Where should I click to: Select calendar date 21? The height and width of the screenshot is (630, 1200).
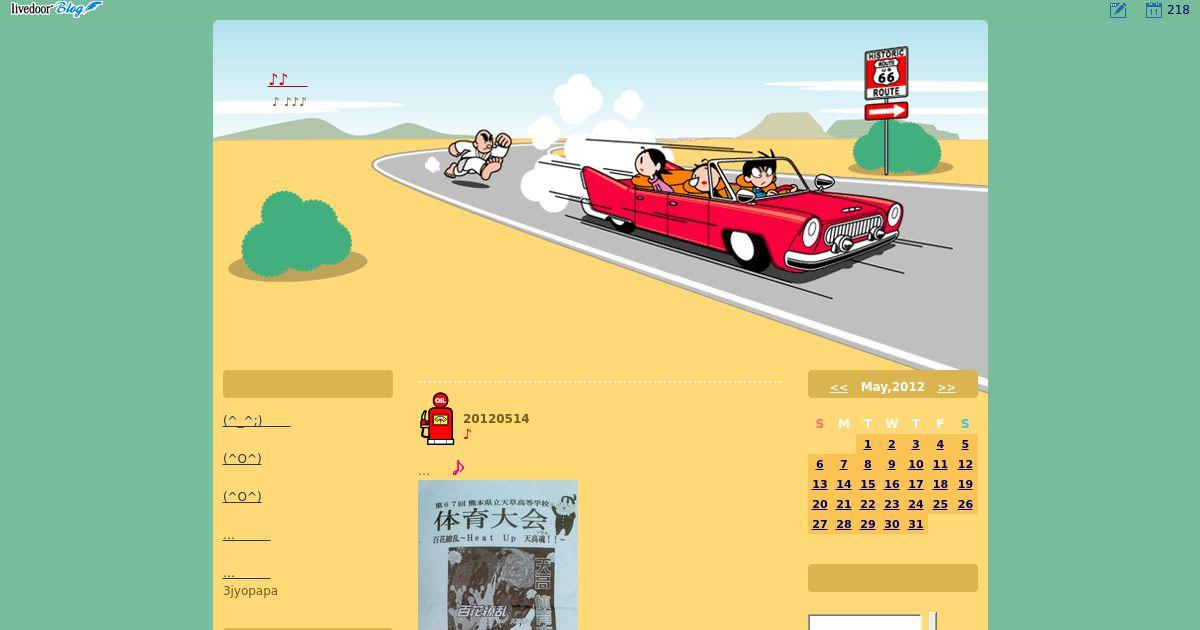pos(843,504)
